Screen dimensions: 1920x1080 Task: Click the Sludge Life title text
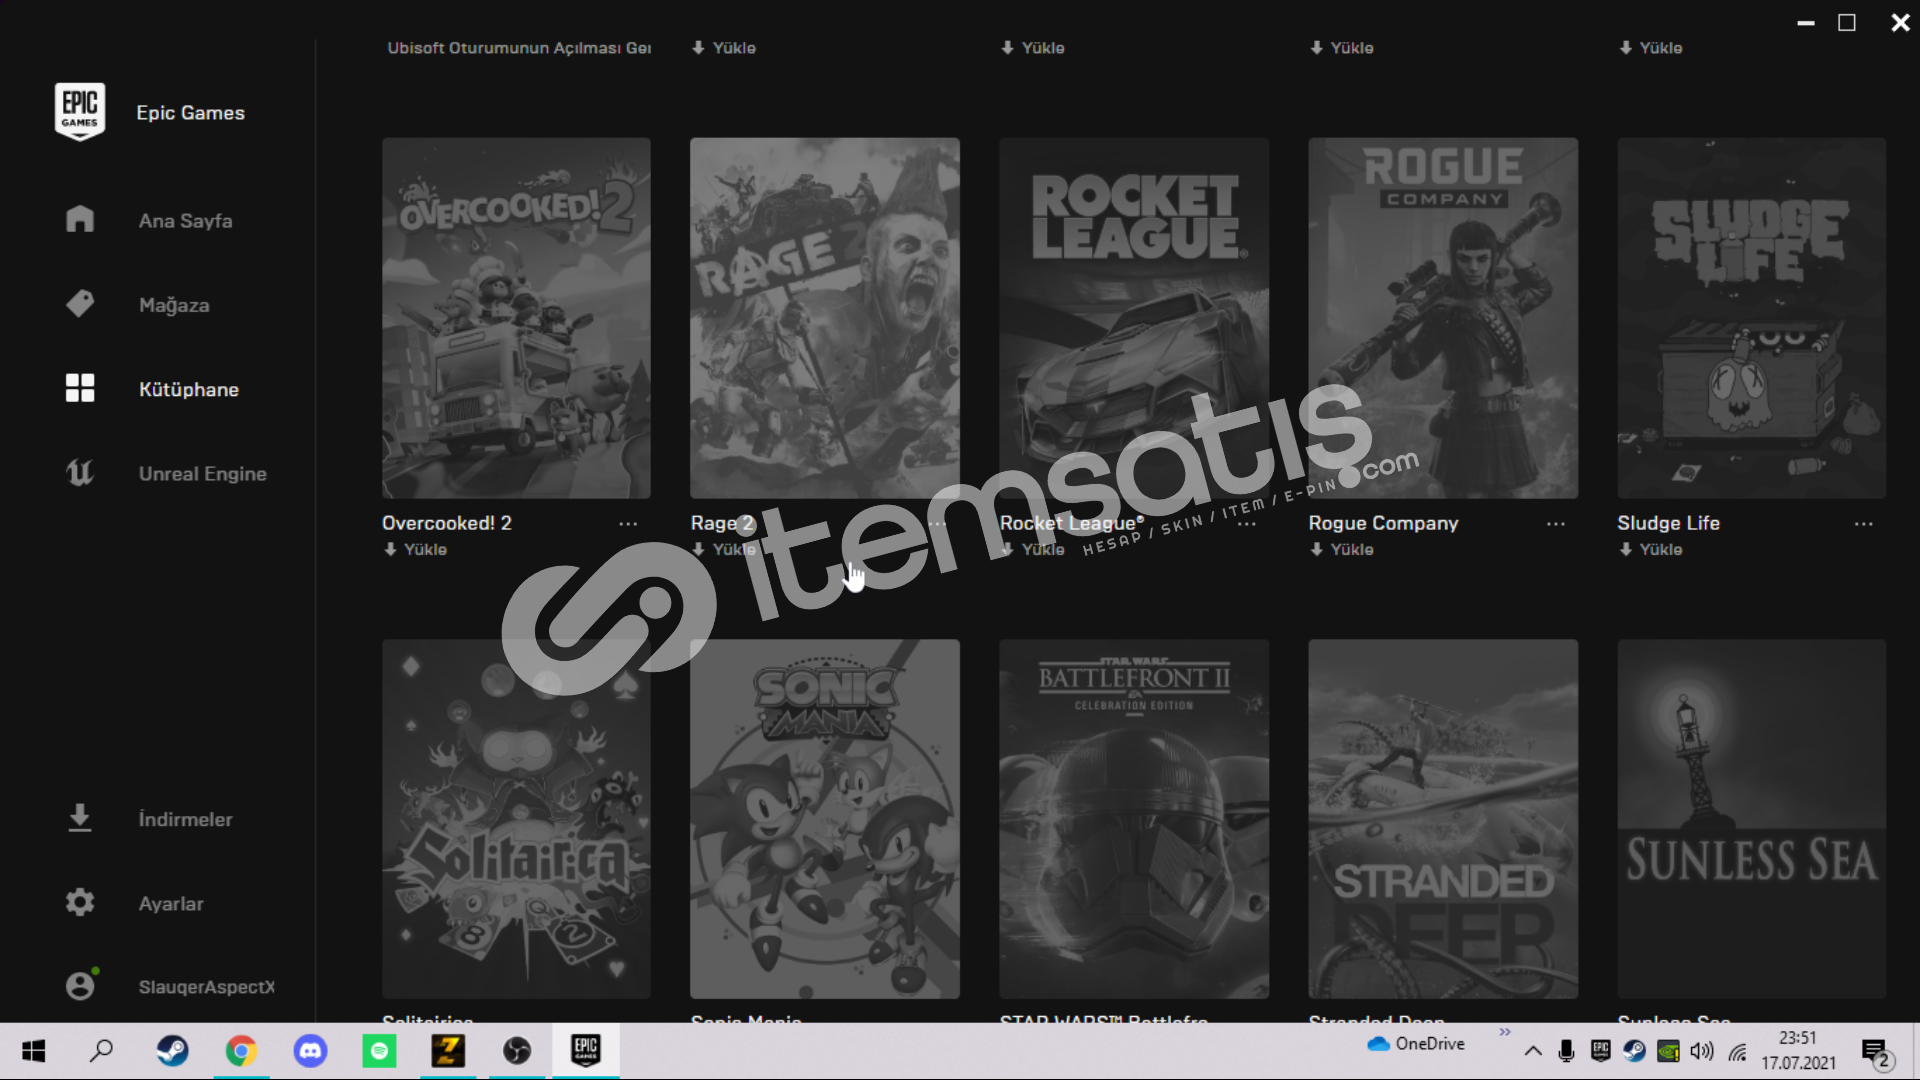click(x=1668, y=523)
